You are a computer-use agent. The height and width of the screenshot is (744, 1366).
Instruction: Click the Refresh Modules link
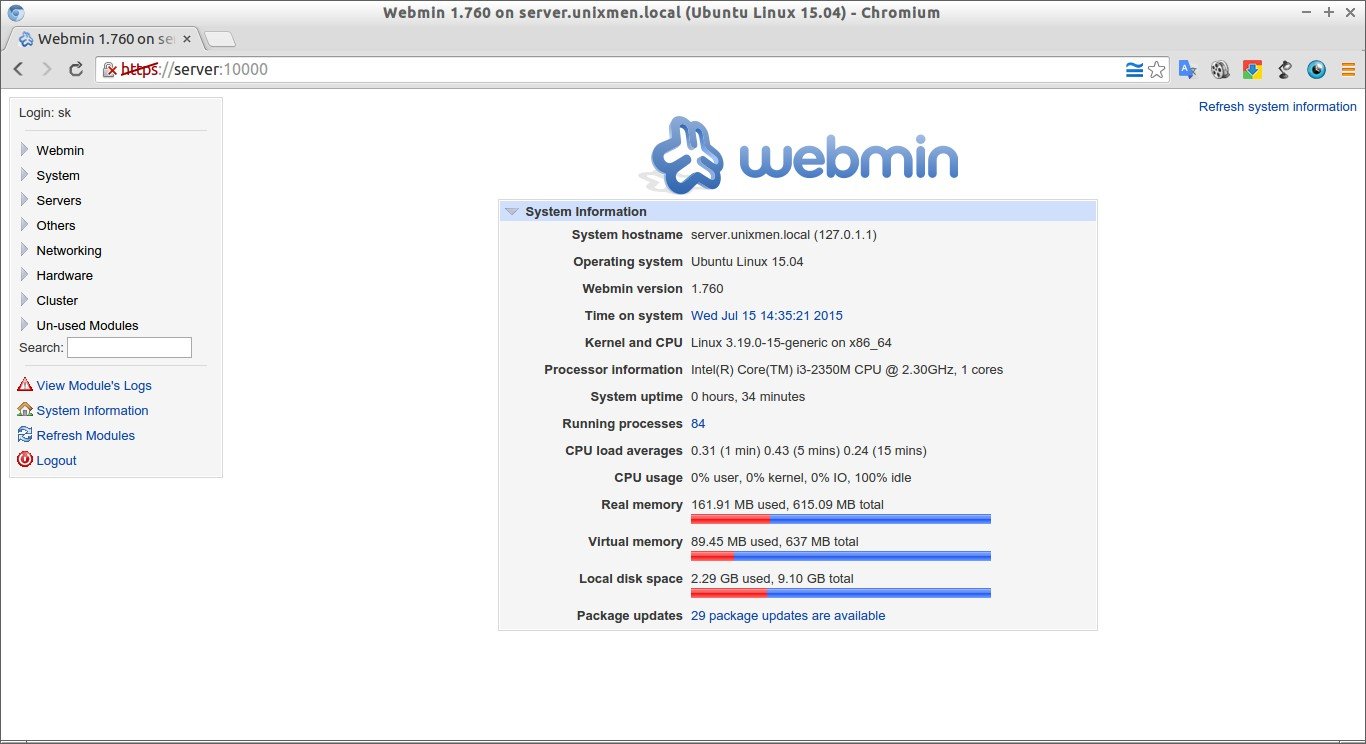click(x=86, y=435)
